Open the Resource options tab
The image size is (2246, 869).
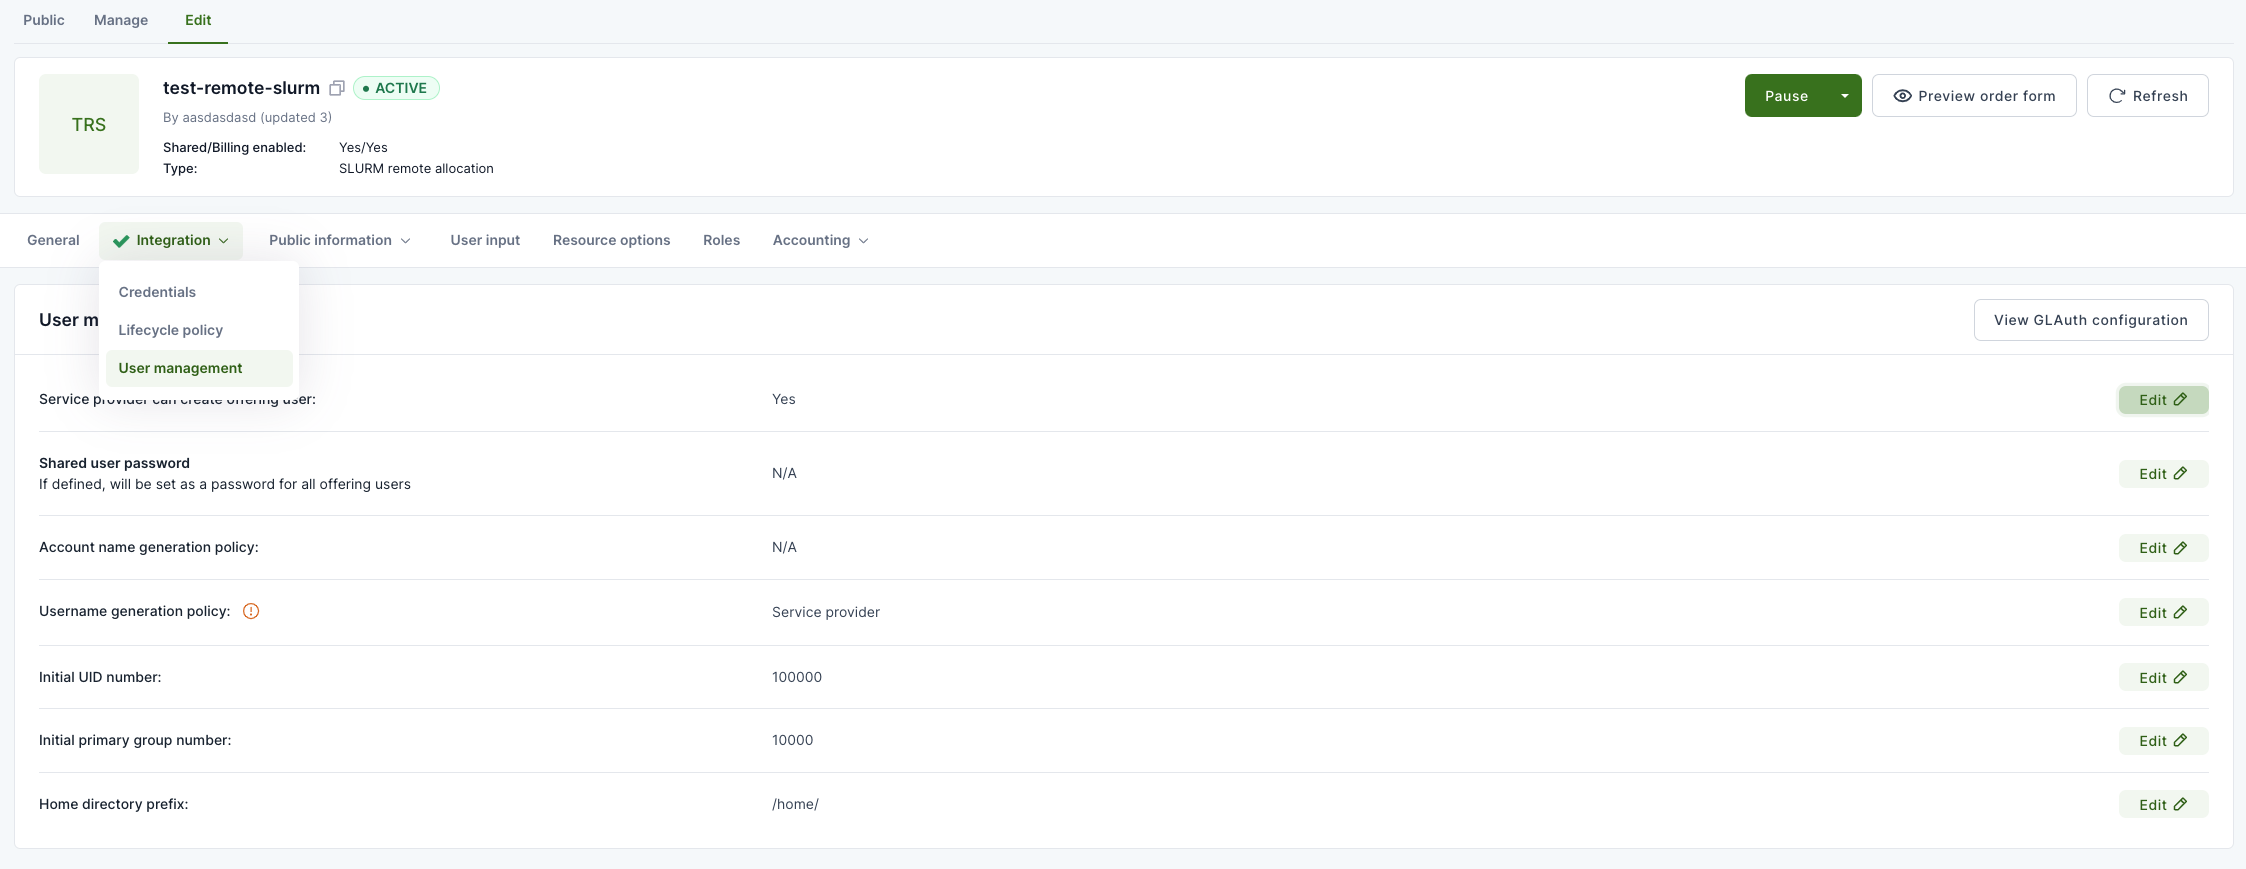pos(611,240)
